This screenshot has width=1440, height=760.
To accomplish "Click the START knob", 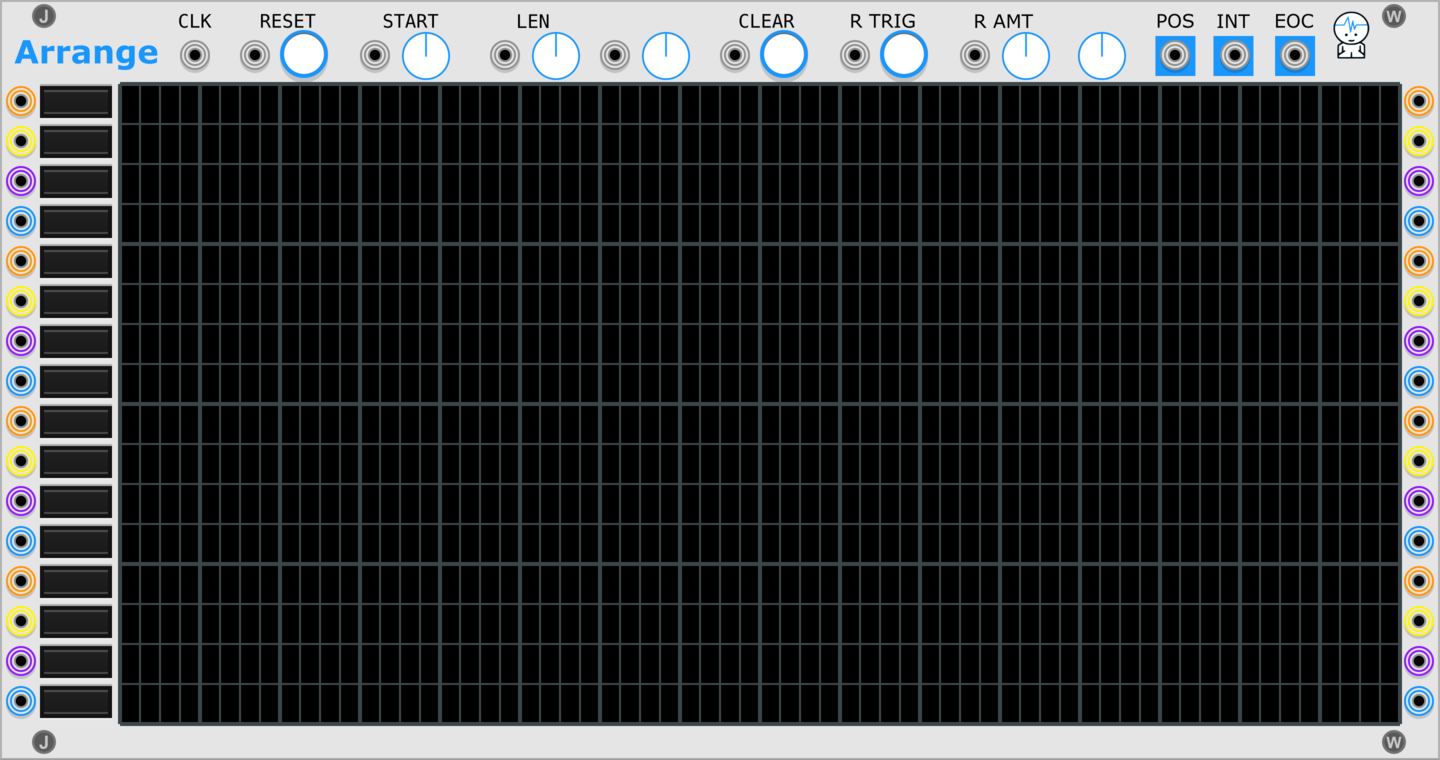I will tap(426, 56).
